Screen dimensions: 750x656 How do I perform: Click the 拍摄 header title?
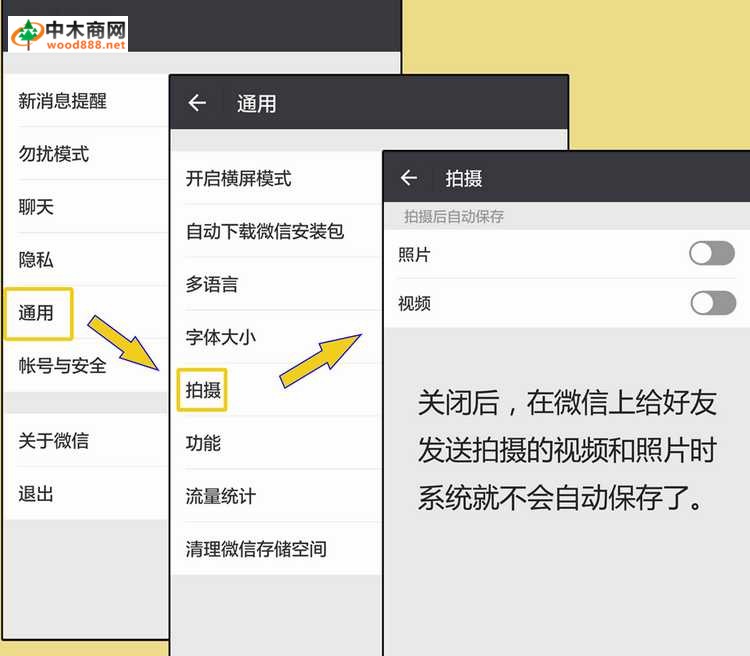pos(463,178)
